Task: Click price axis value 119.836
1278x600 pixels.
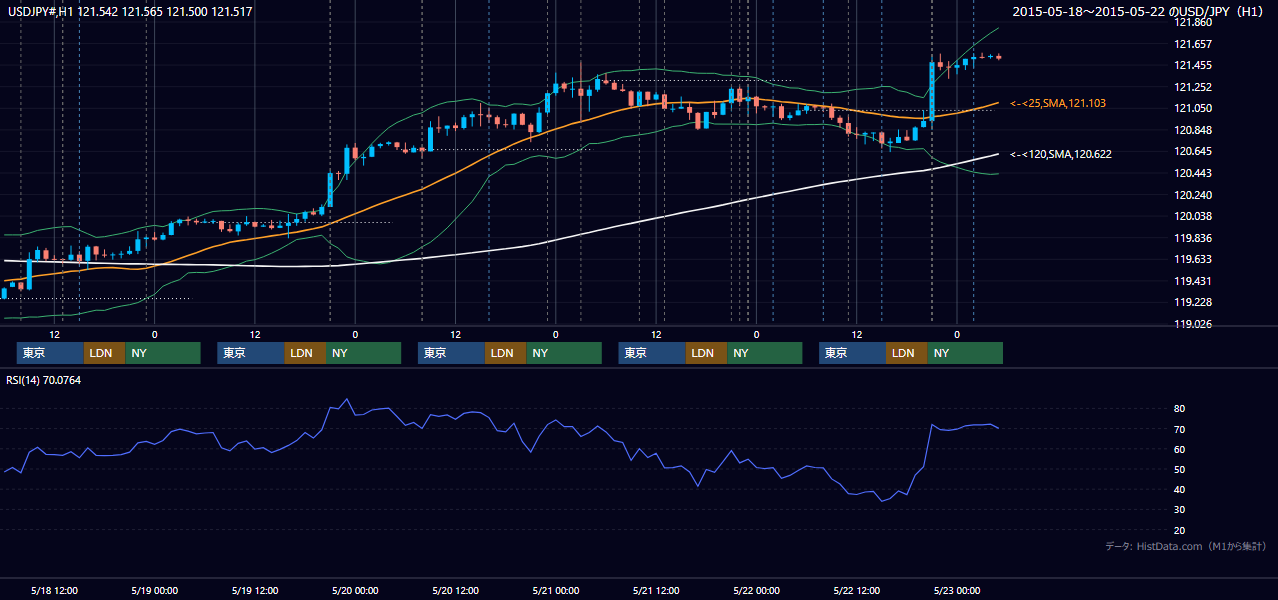Action: (x=1195, y=238)
